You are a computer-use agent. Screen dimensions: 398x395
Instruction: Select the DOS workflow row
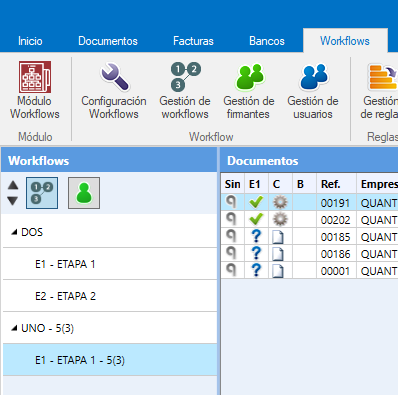tap(110, 232)
